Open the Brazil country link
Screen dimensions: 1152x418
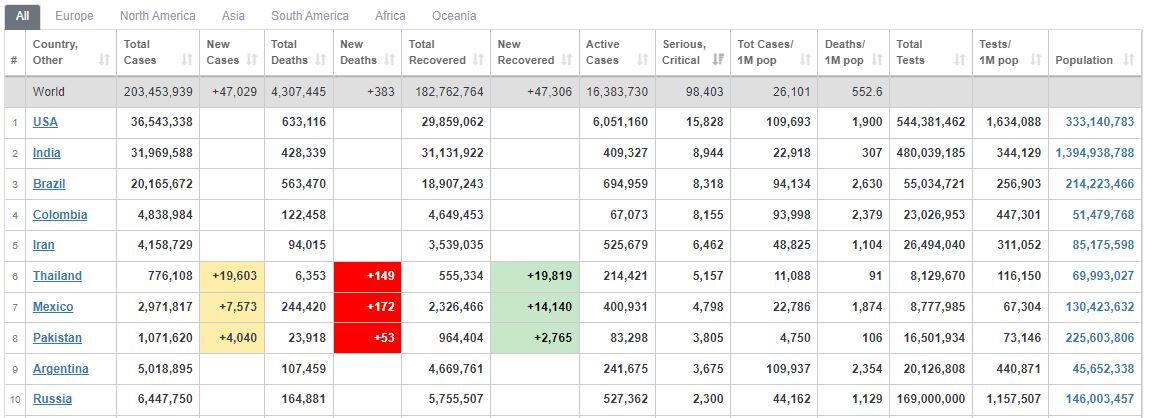pos(49,184)
